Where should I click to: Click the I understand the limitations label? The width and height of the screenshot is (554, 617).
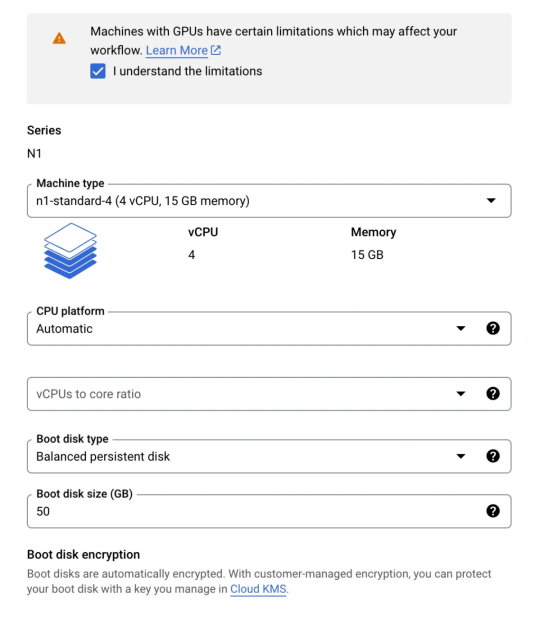coord(188,71)
